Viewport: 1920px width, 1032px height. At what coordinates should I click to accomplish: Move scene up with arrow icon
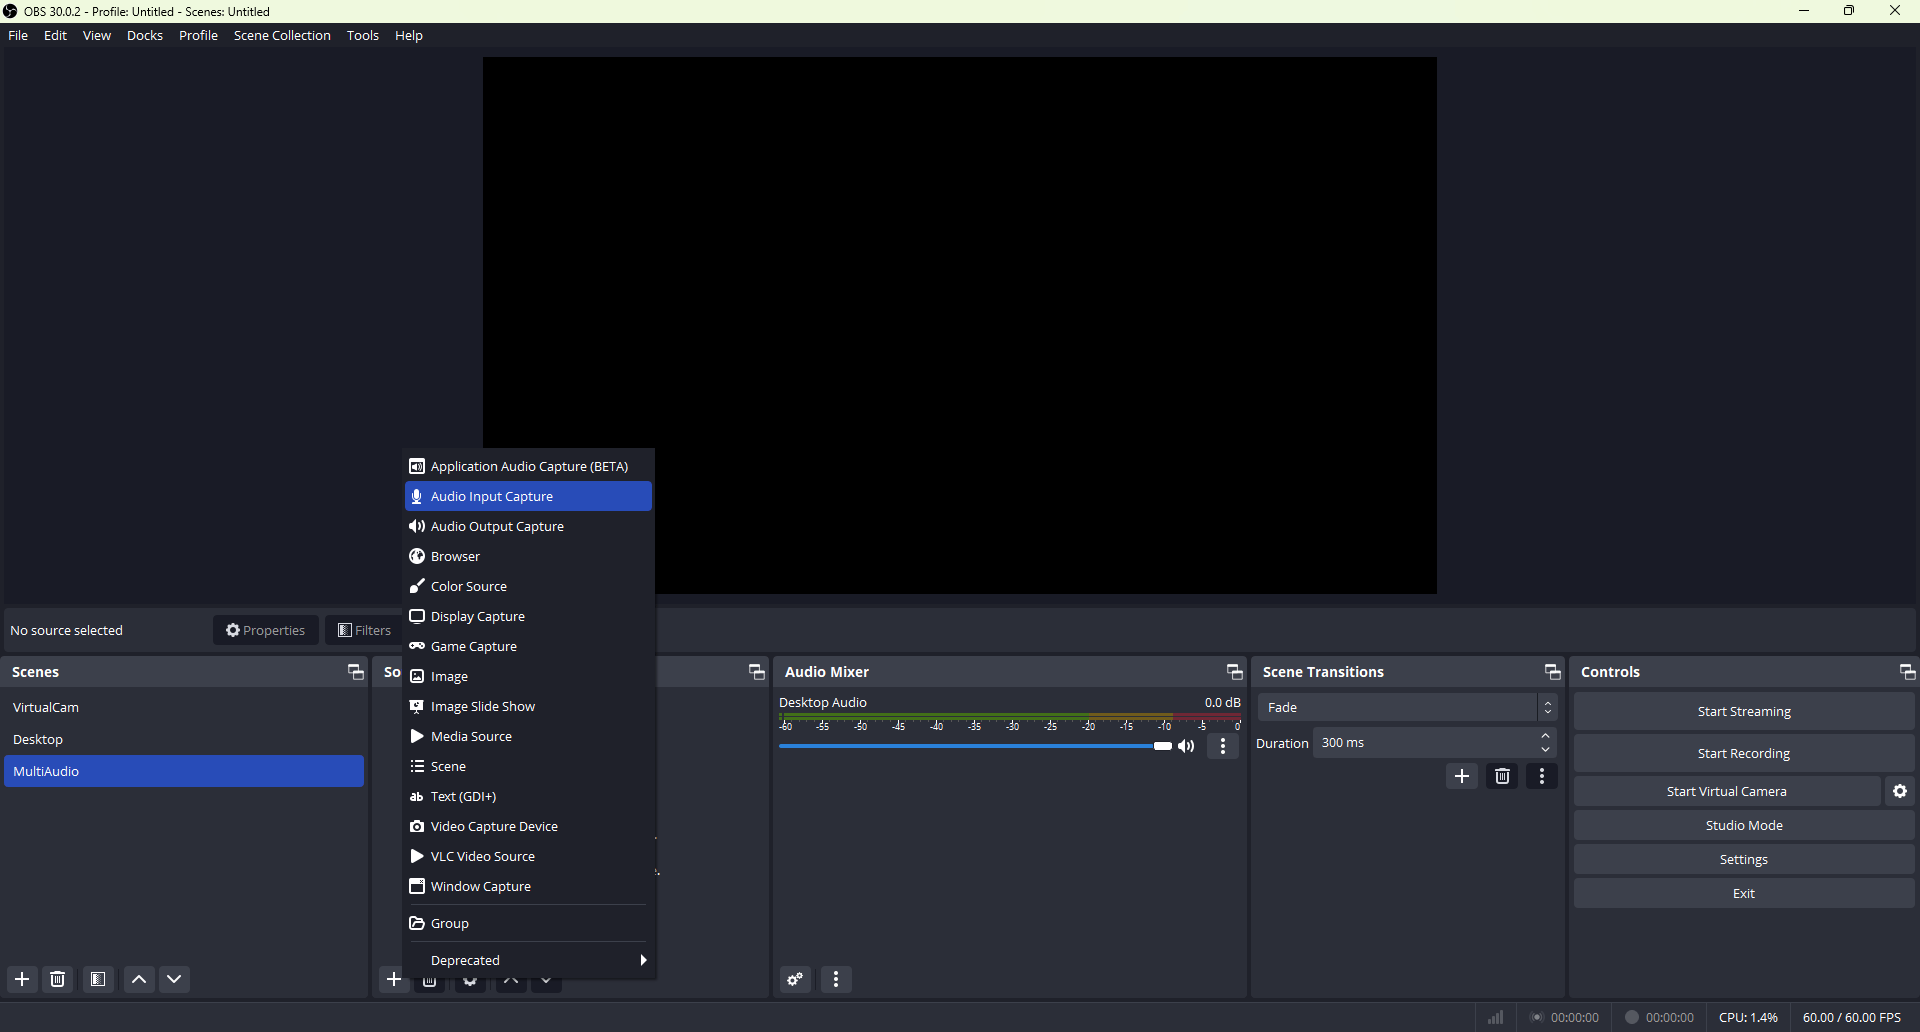click(139, 979)
